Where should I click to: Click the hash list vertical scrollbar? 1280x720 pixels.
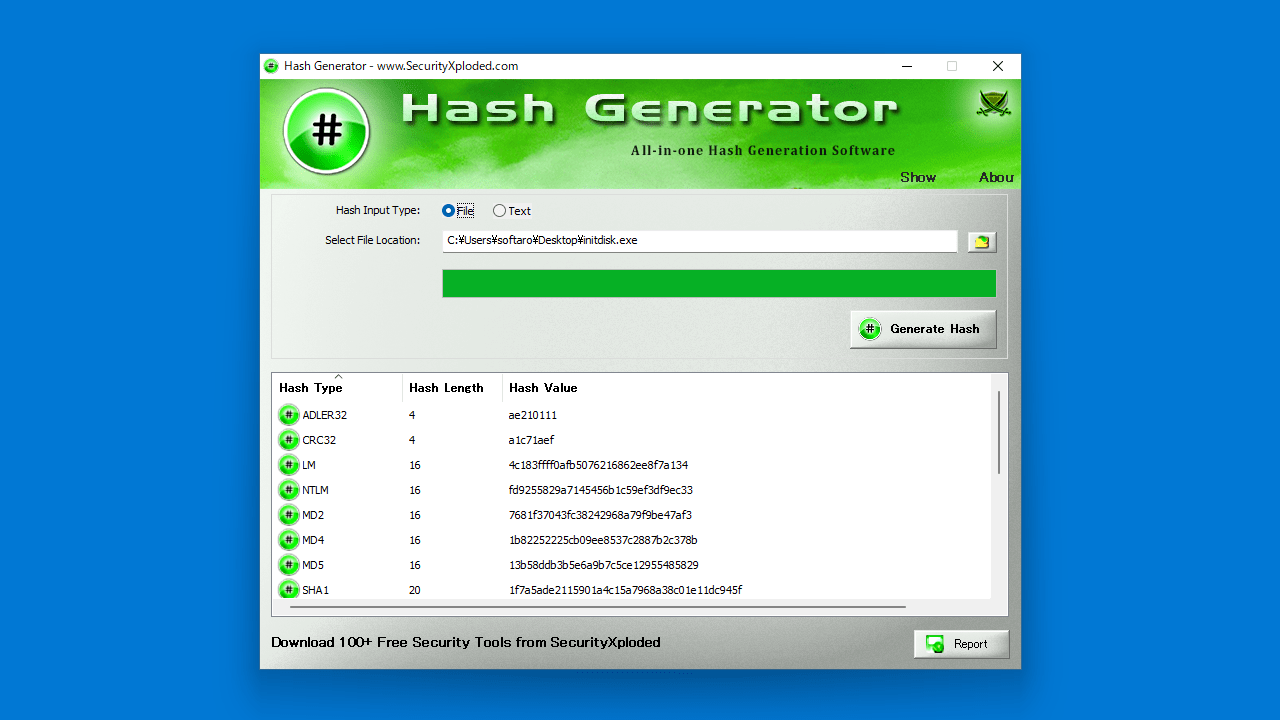click(998, 433)
